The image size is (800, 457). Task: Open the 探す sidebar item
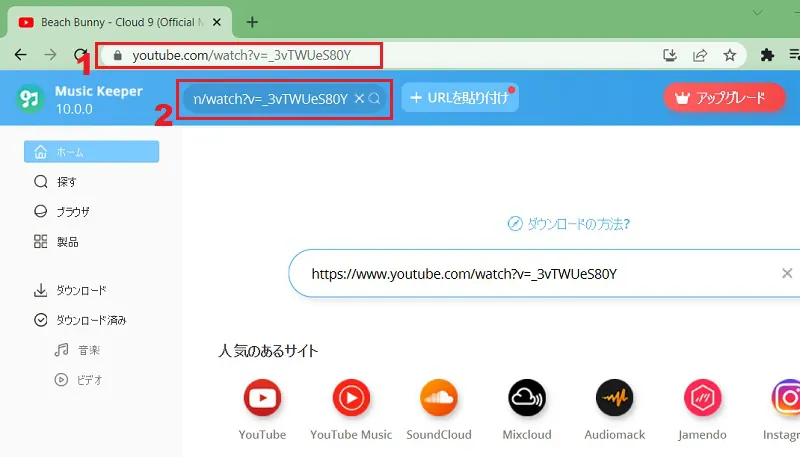pyautogui.click(x=56, y=182)
